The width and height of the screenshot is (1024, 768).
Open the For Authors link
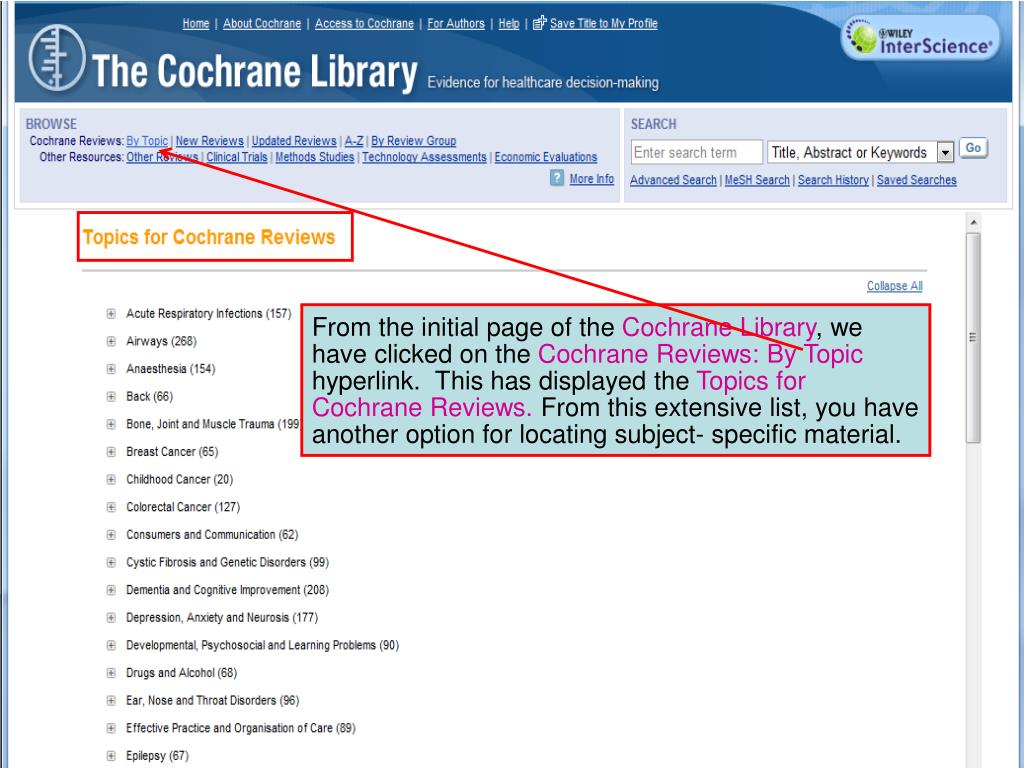(456, 24)
